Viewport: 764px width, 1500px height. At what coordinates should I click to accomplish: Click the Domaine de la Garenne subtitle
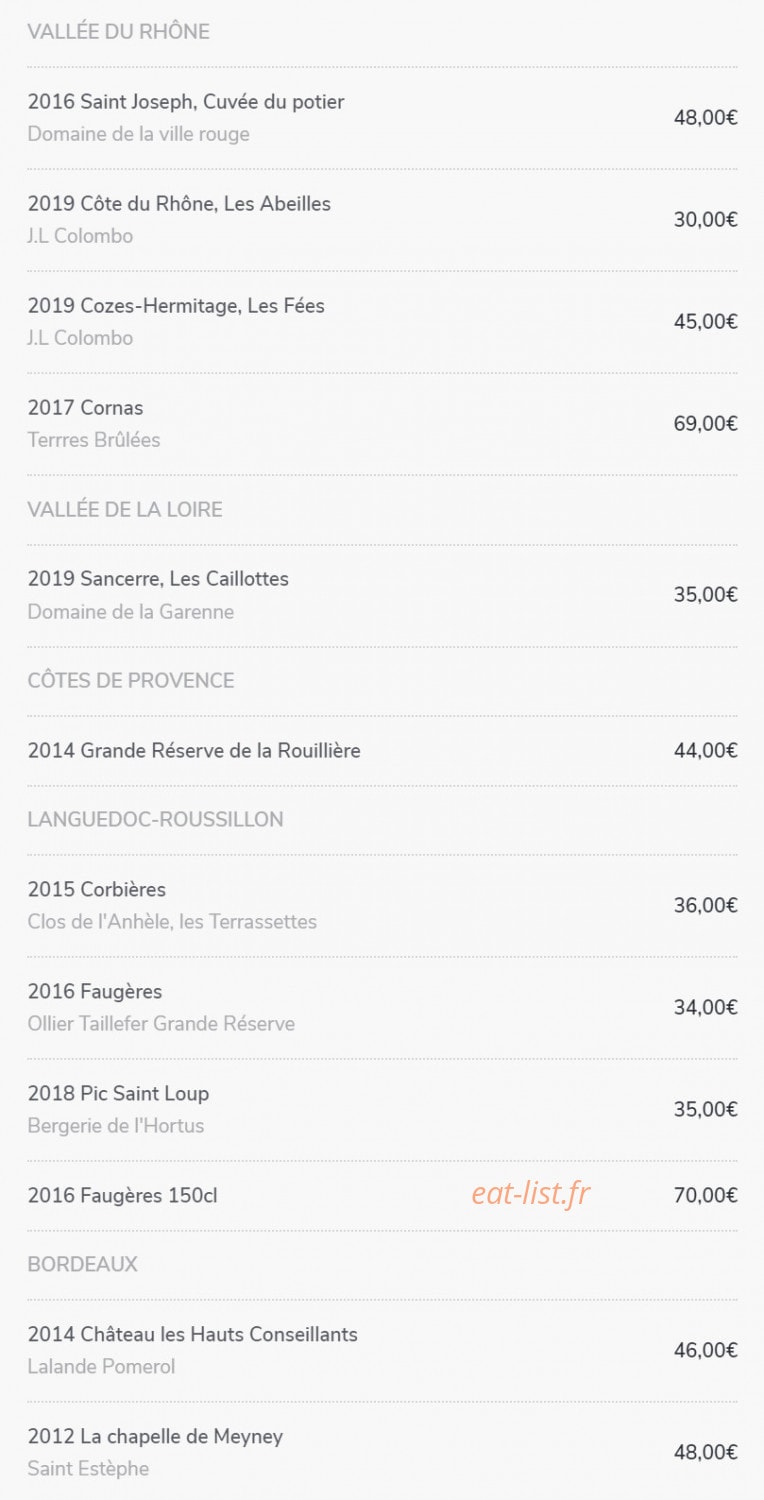pos(131,612)
